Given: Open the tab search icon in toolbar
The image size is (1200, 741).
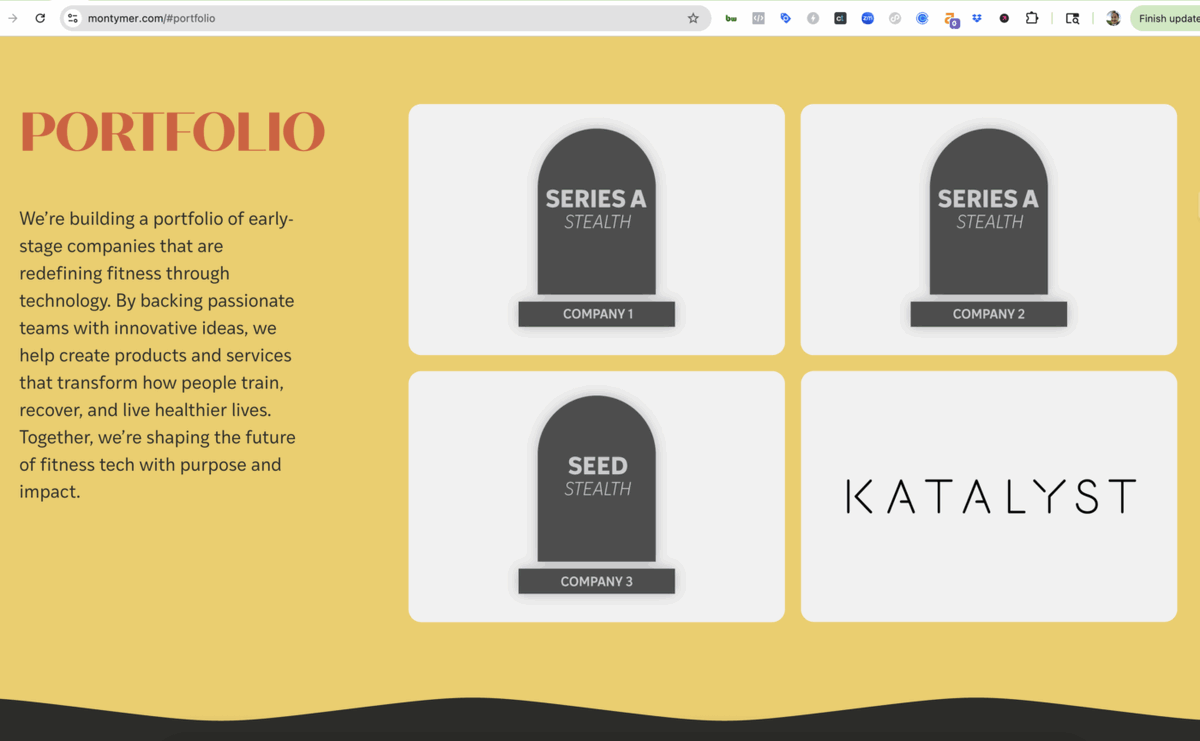Looking at the screenshot, I should (1072, 18).
